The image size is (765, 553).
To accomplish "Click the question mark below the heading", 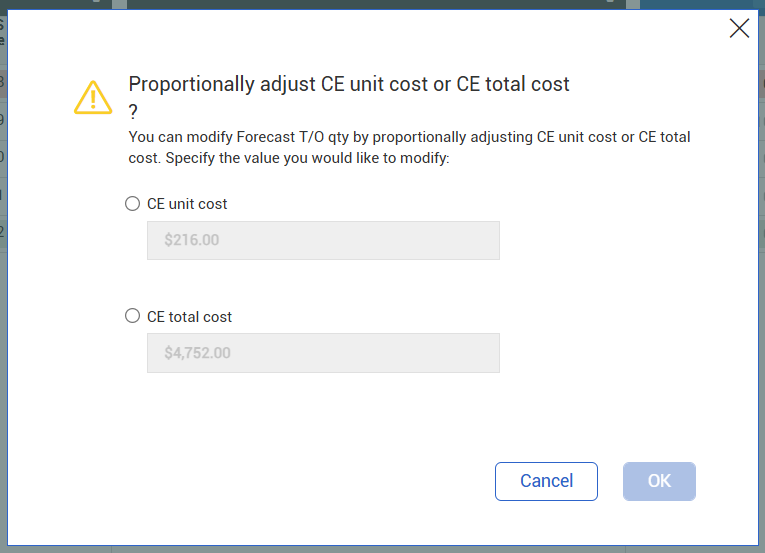I will click(134, 112).
